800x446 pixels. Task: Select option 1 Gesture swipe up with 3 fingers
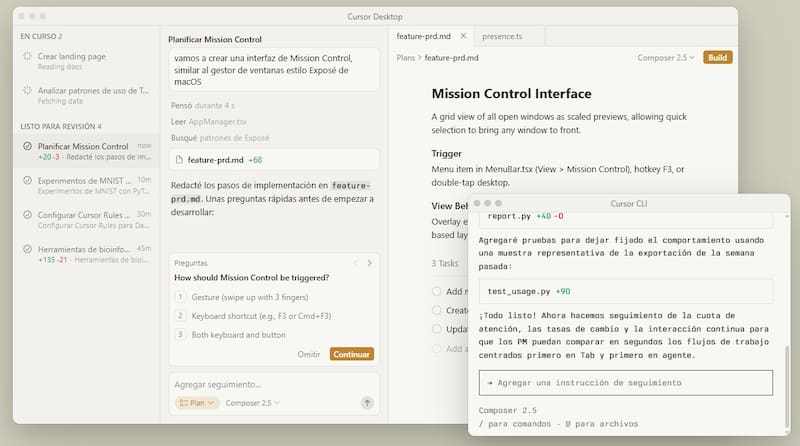tap(274, 297)
